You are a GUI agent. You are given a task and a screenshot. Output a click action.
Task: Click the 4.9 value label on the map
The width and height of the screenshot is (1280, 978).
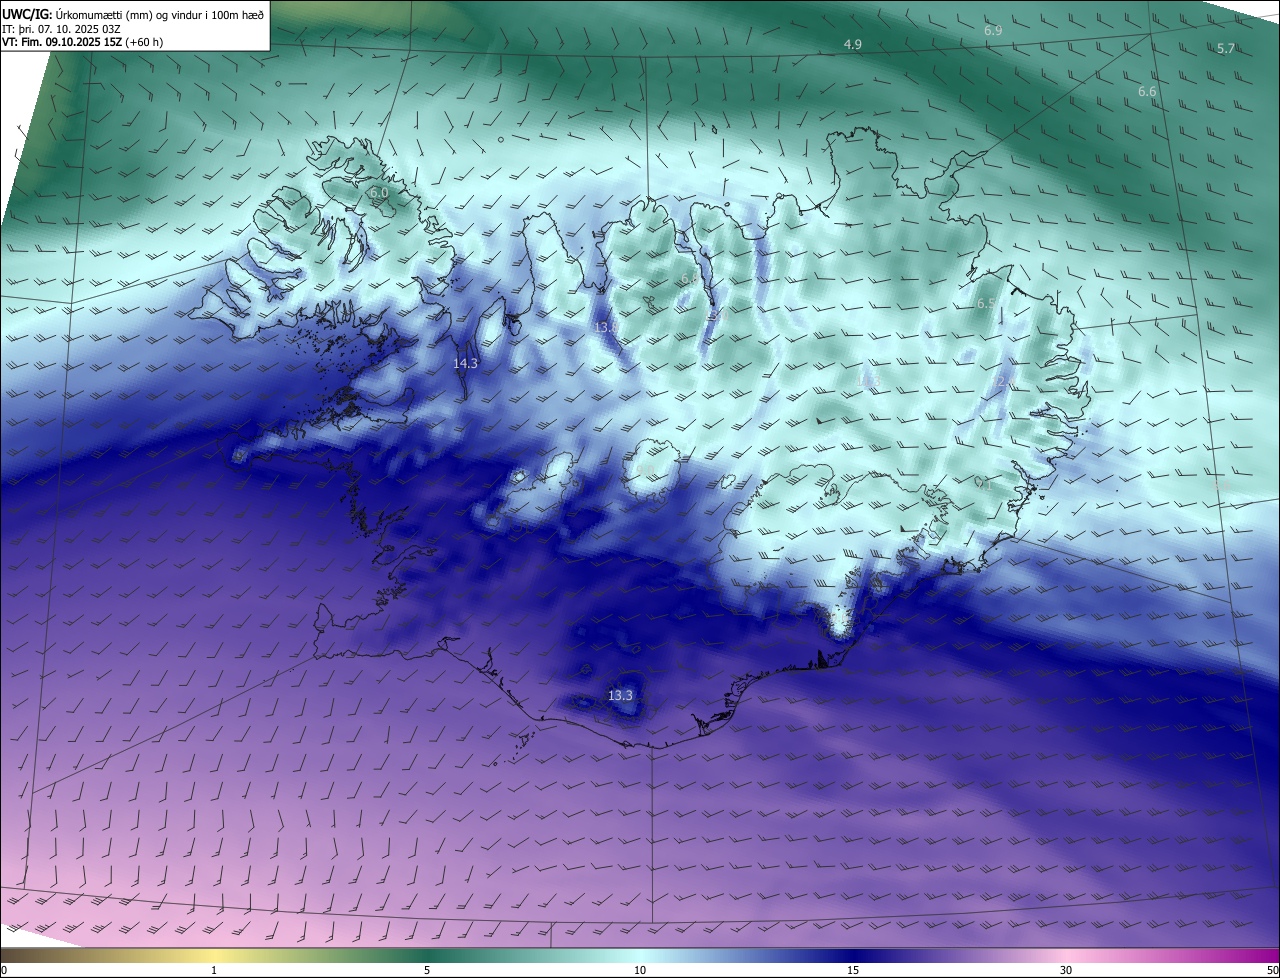(x=853, y=44)
